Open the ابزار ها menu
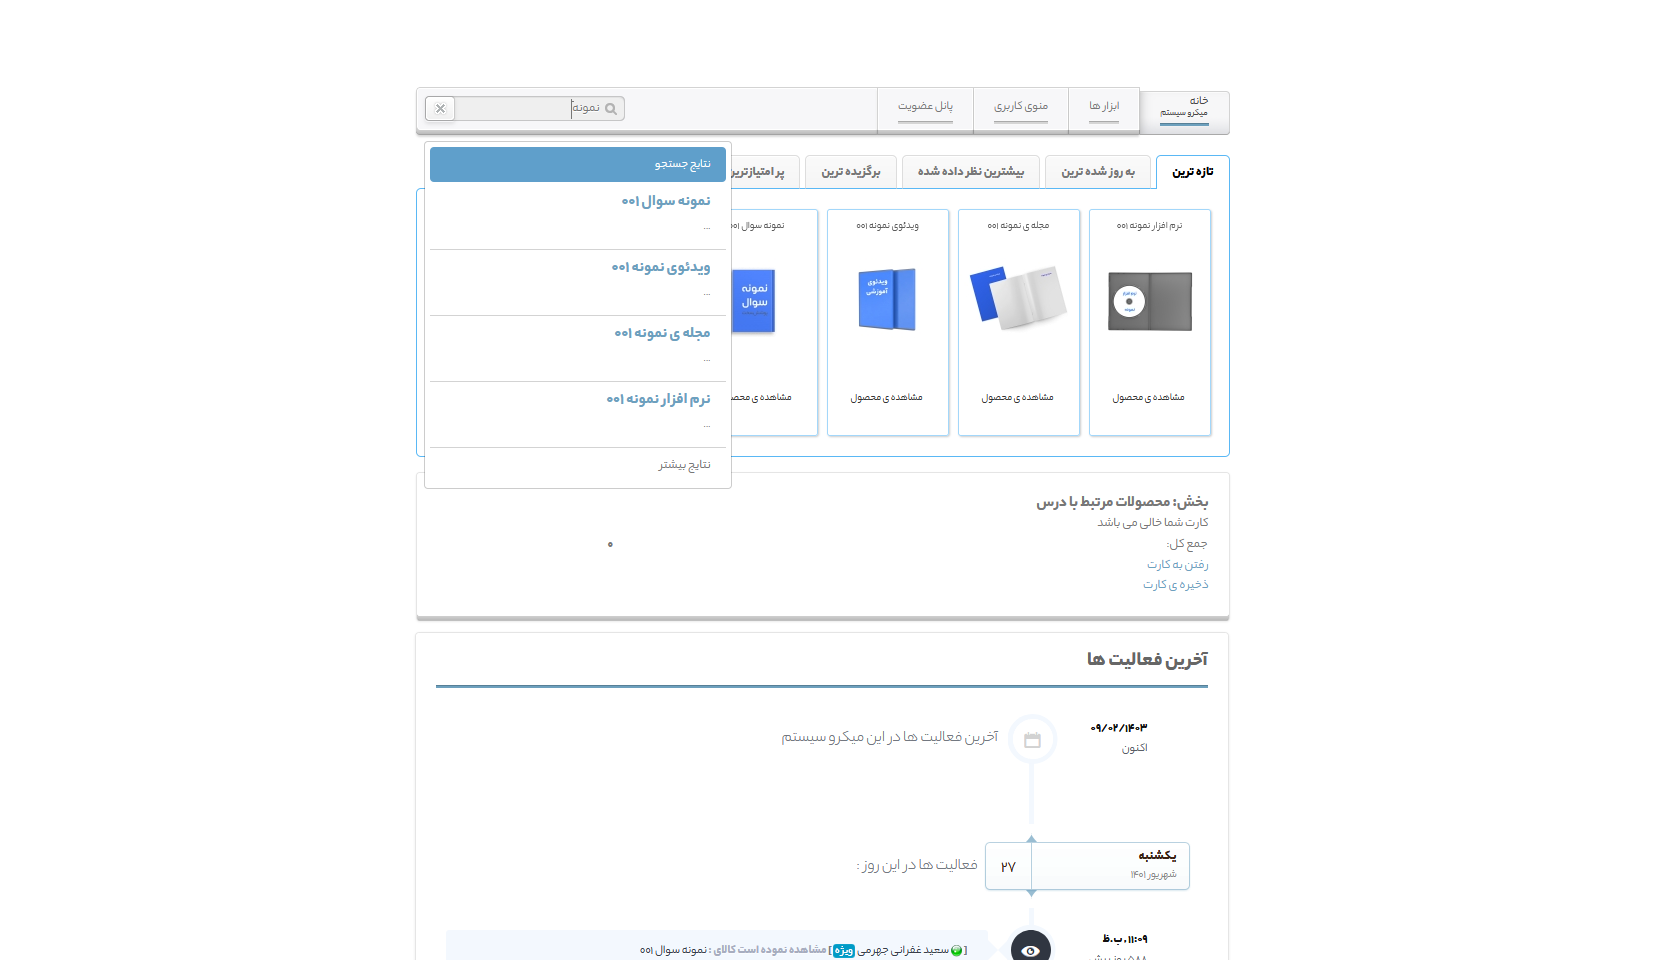The image size is (1680, 960). (1104, 107)
